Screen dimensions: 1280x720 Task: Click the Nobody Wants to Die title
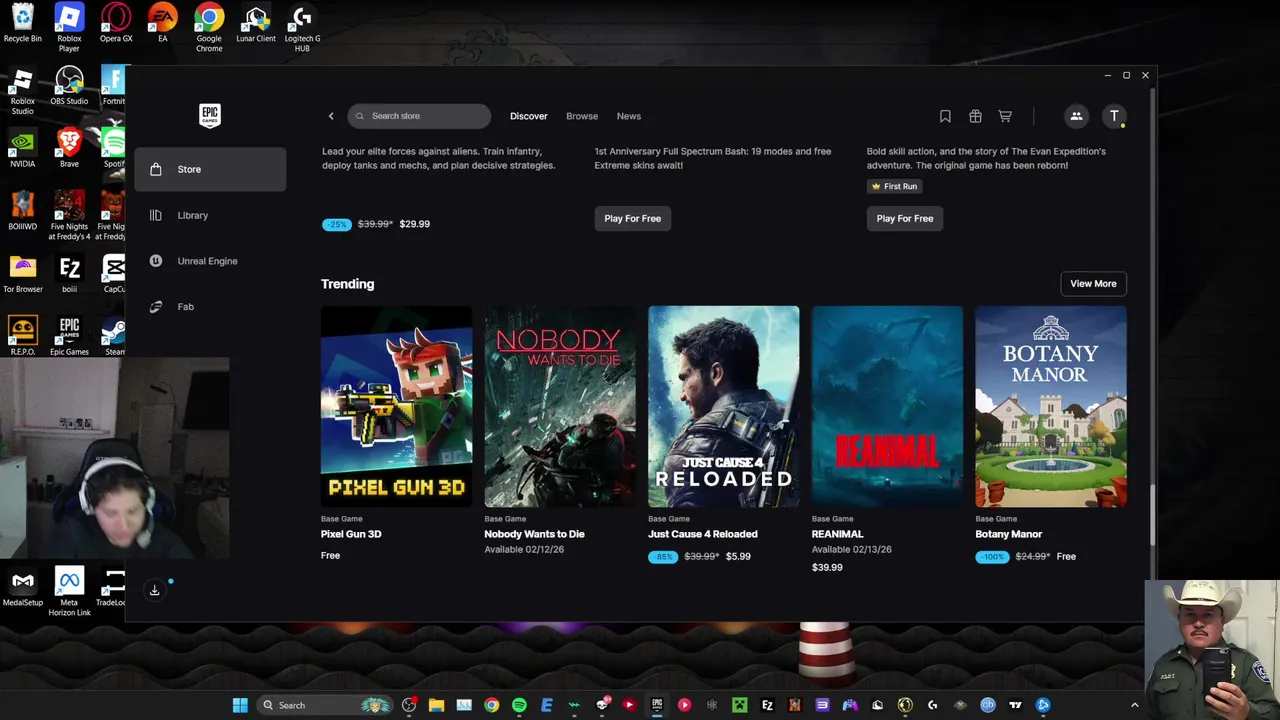[534, 534]
